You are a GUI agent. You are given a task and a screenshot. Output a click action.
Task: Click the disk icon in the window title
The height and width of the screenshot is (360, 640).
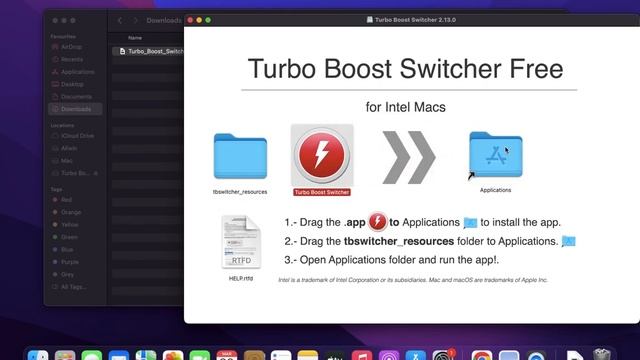369,20
